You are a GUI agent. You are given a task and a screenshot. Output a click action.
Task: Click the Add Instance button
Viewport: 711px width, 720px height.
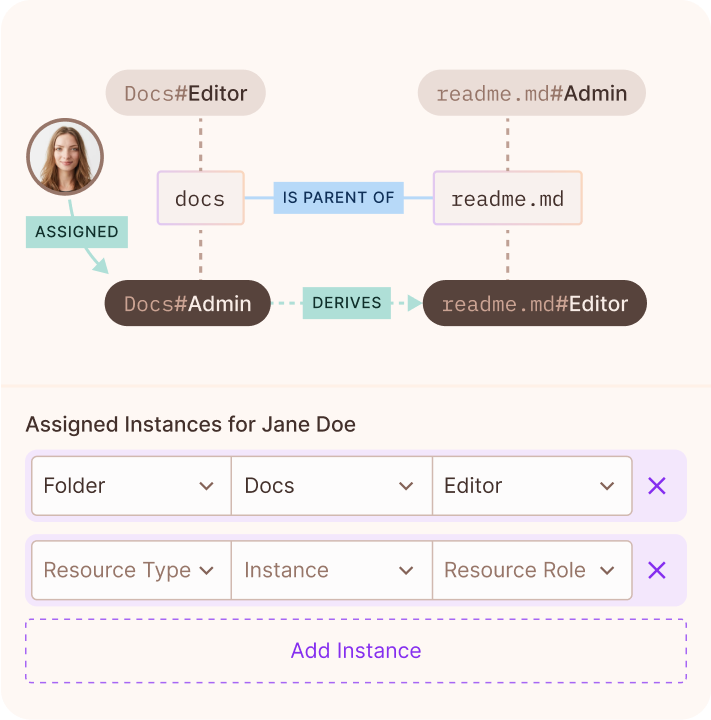(356, 651)
